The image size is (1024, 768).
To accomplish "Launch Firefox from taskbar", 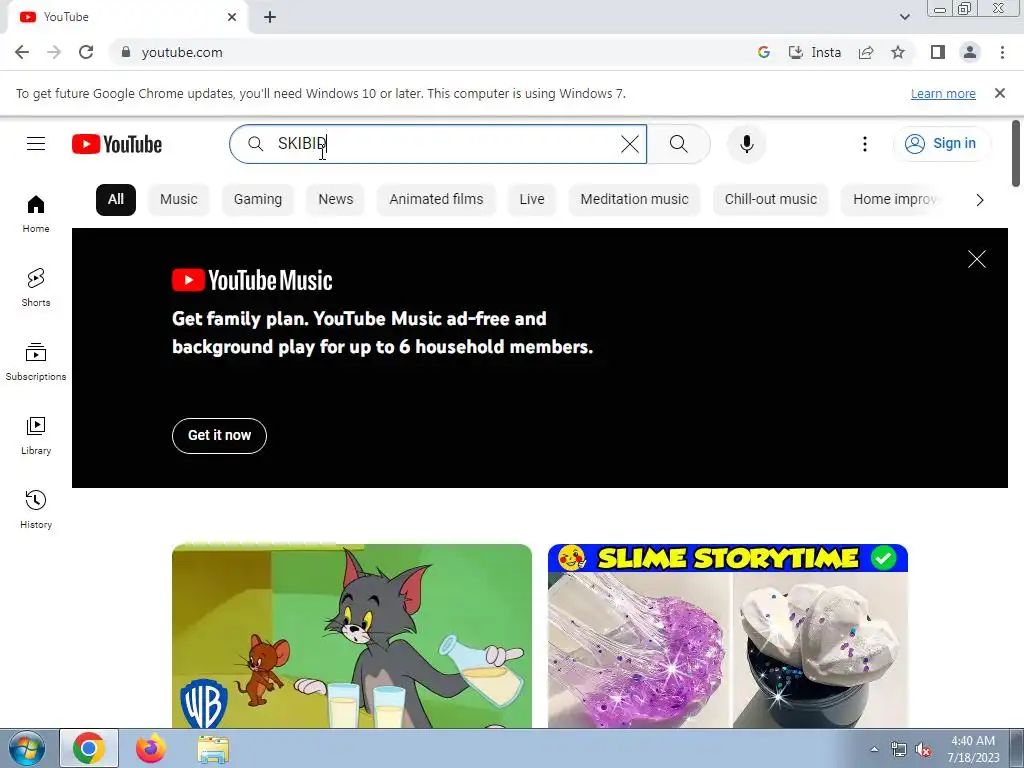I will coord(151,748).
